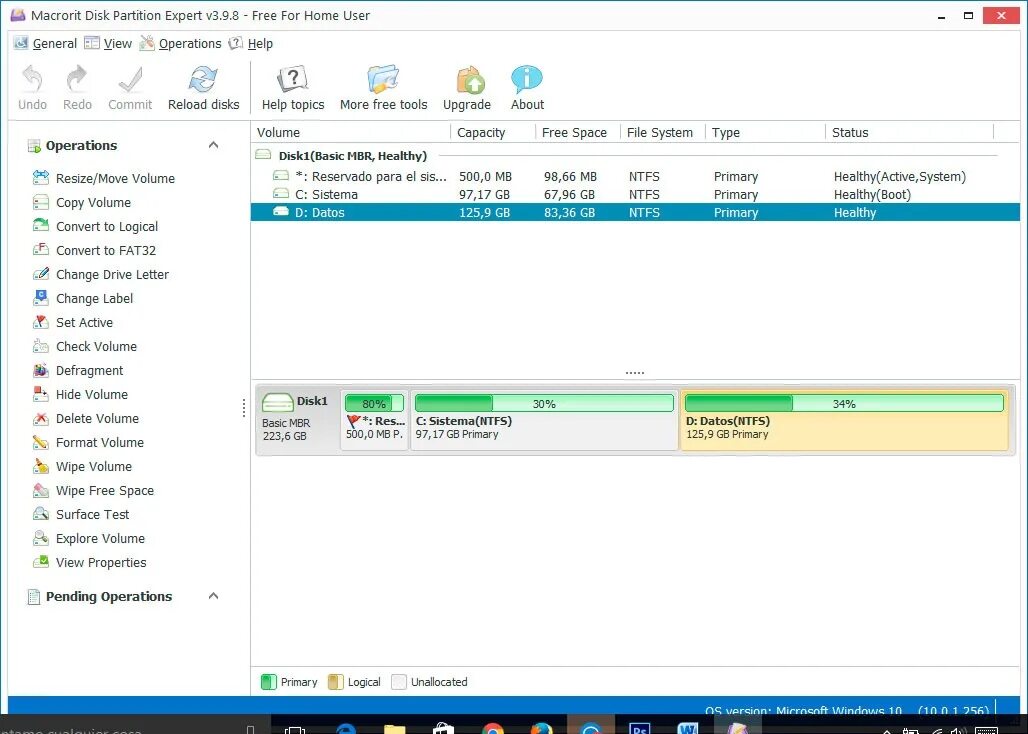Select Resize/Move Volume operation
1028x734 pixels.
104,178
